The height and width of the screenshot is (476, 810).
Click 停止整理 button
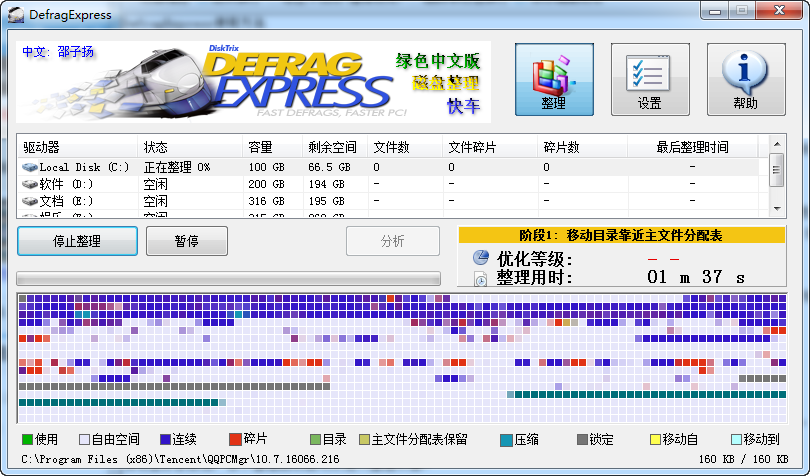point(77,241)
